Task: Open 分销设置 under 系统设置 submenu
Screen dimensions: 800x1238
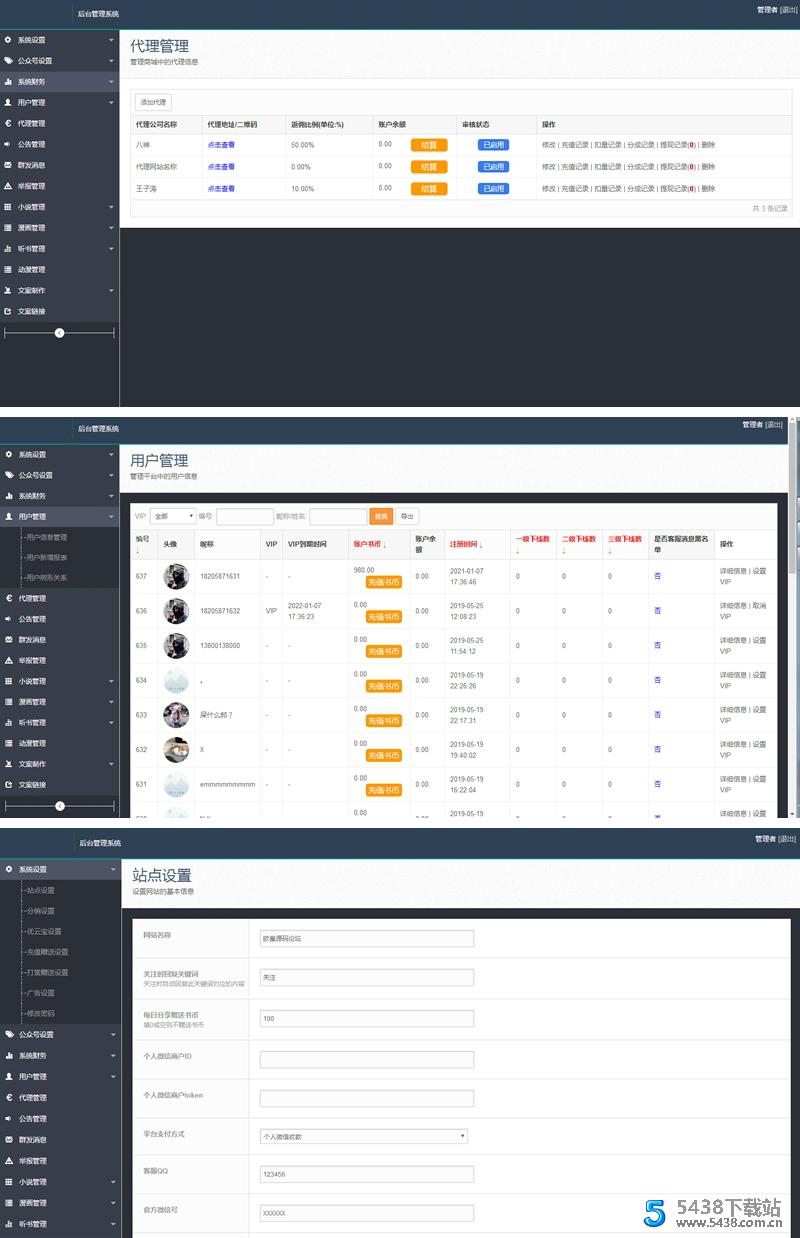Action: [x=41, y=911]
